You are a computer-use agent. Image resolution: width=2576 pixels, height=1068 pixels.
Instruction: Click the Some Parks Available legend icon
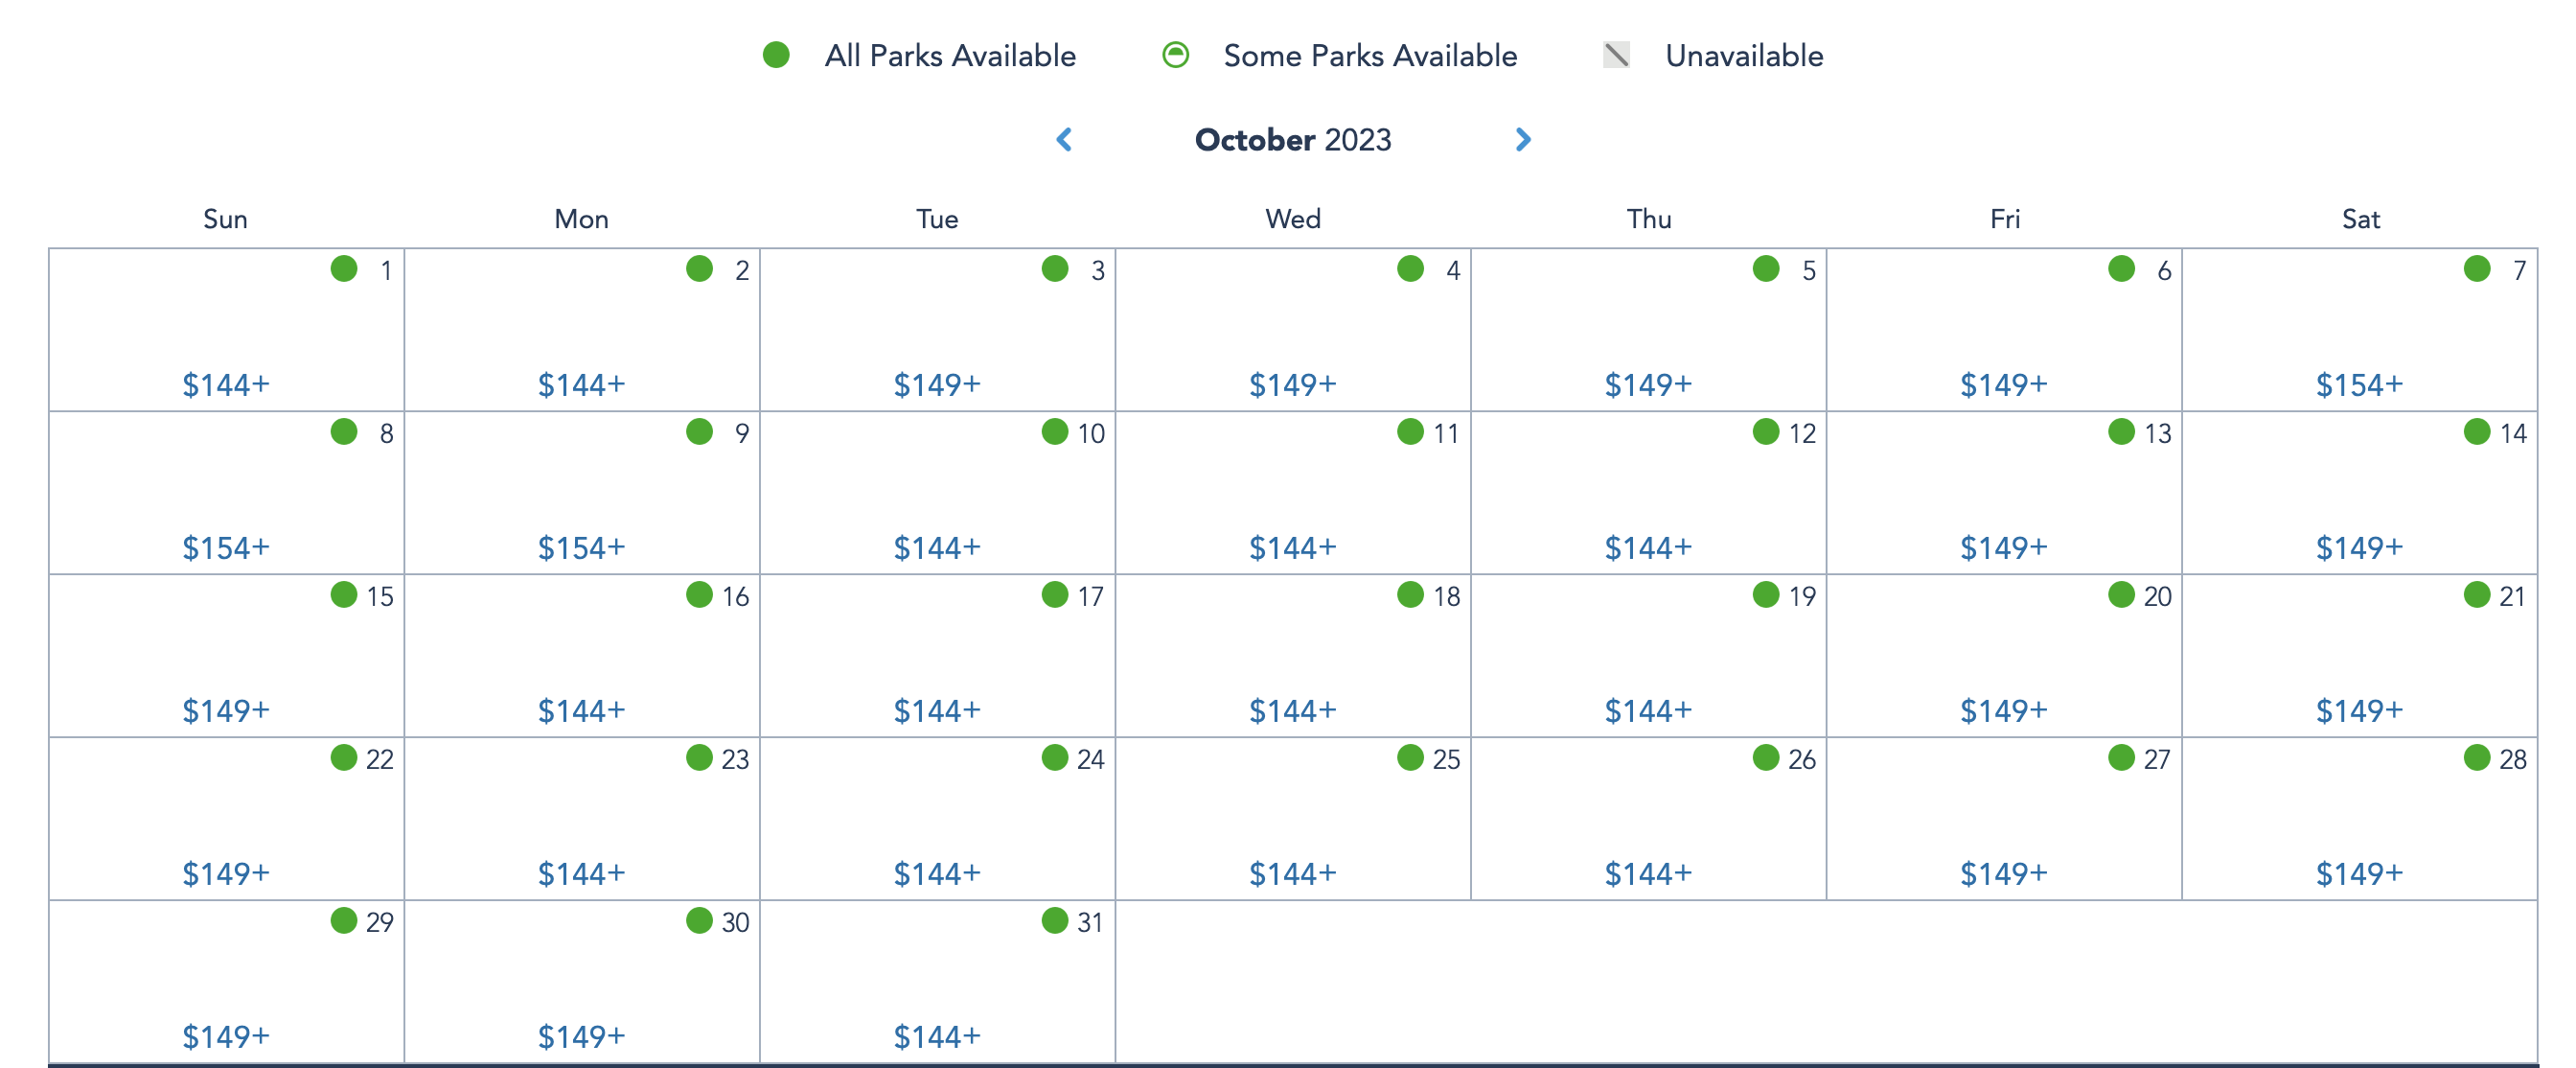(1176, 55)
